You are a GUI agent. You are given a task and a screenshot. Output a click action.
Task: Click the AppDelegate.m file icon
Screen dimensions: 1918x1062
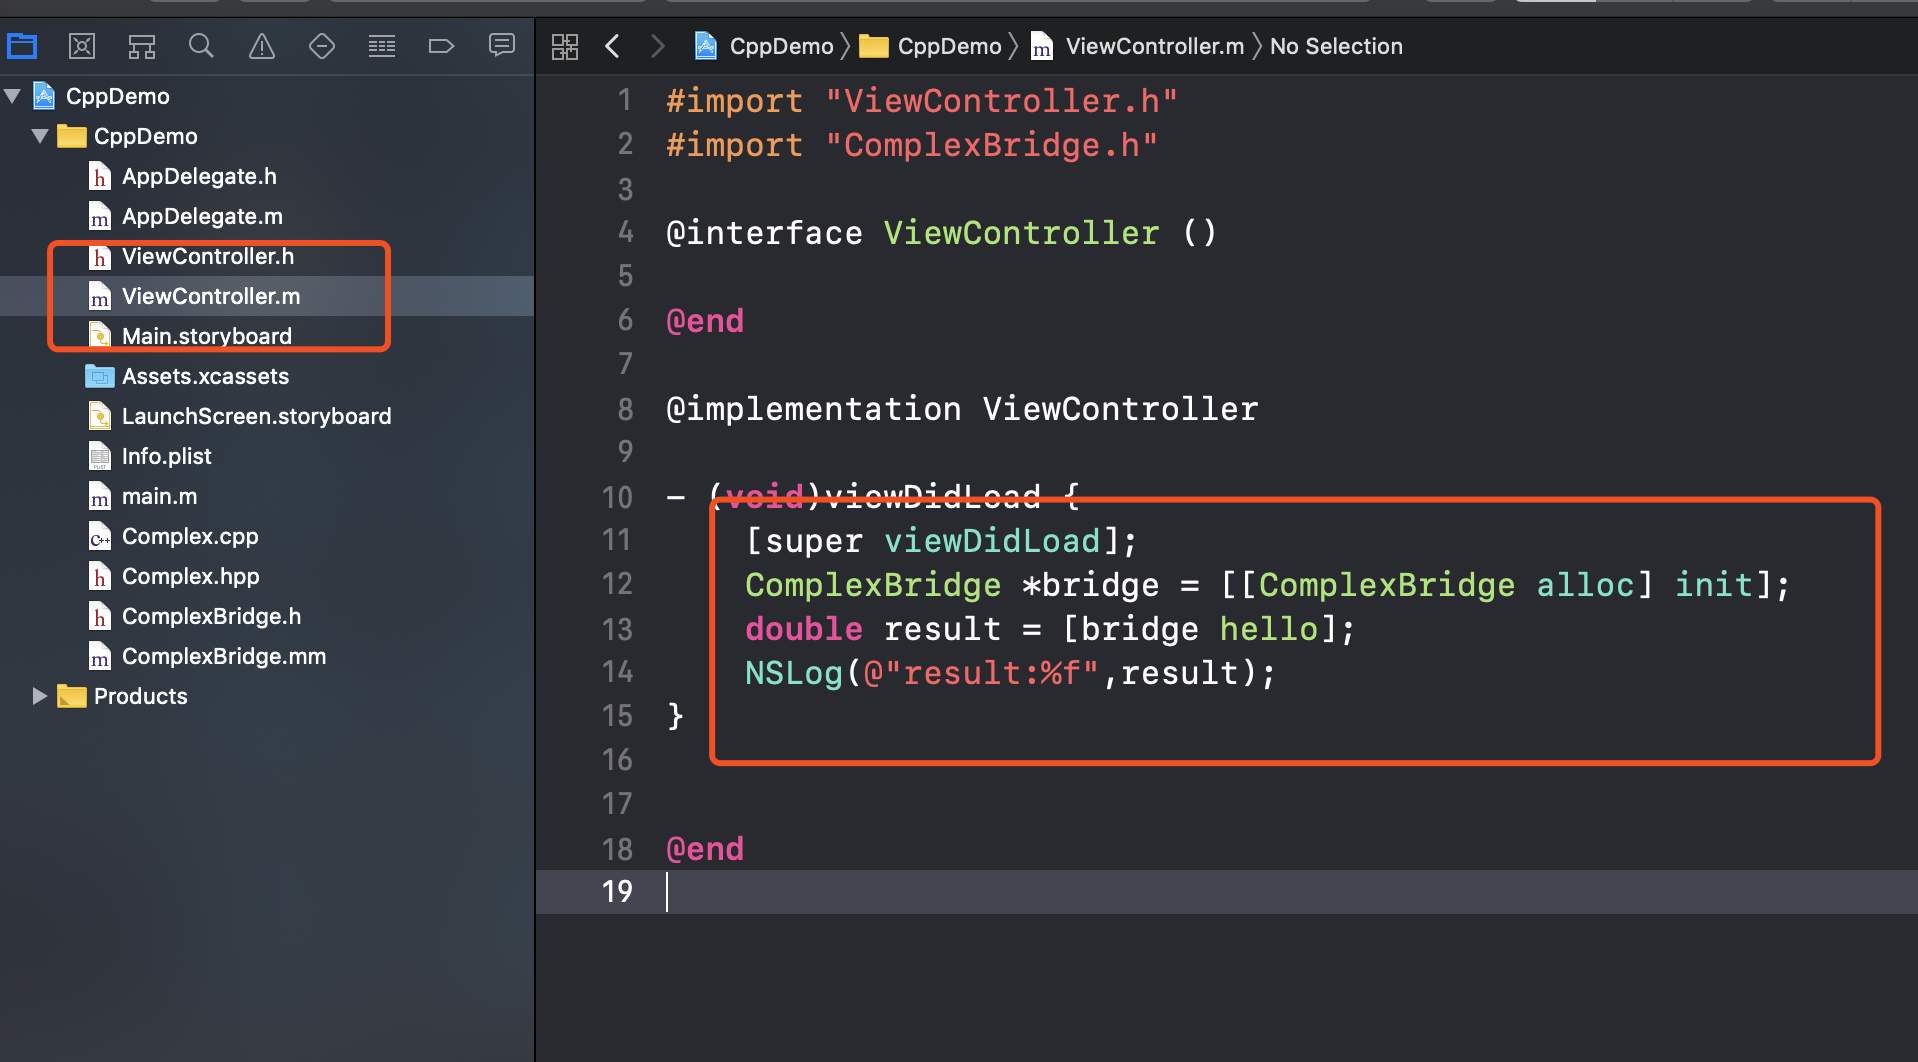coord(100,217)
